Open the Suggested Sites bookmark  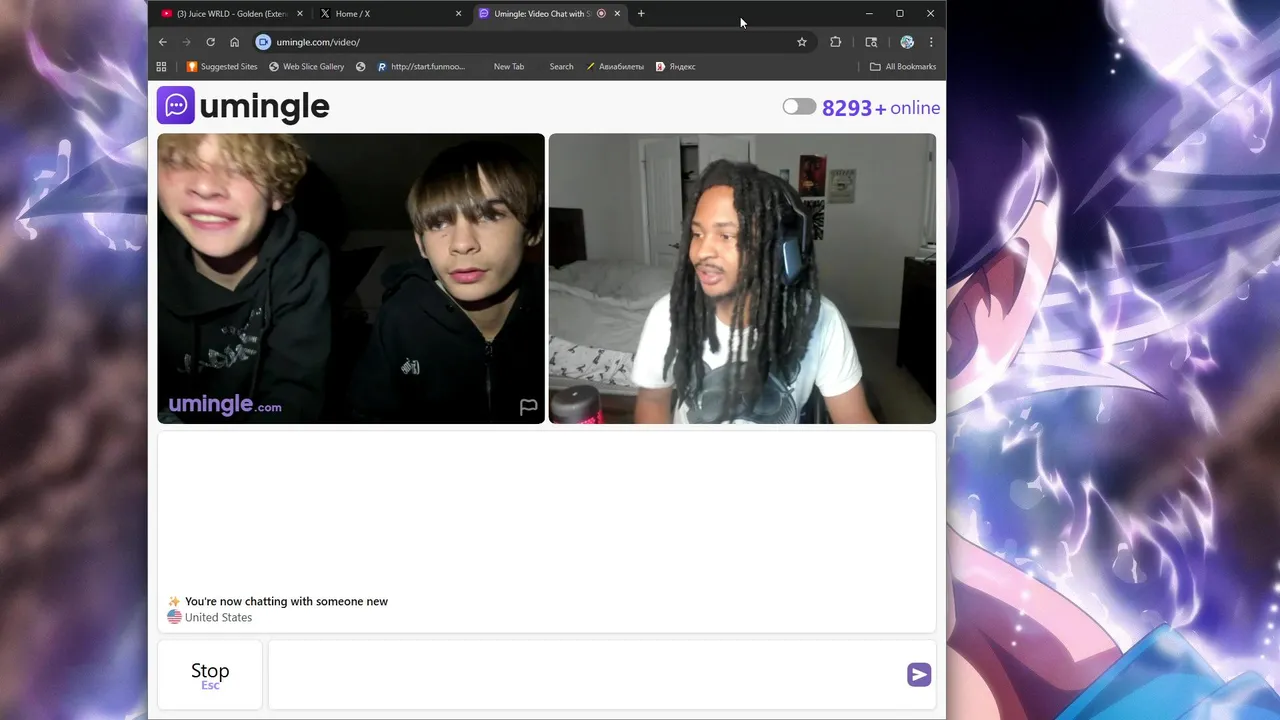(222, 67)
